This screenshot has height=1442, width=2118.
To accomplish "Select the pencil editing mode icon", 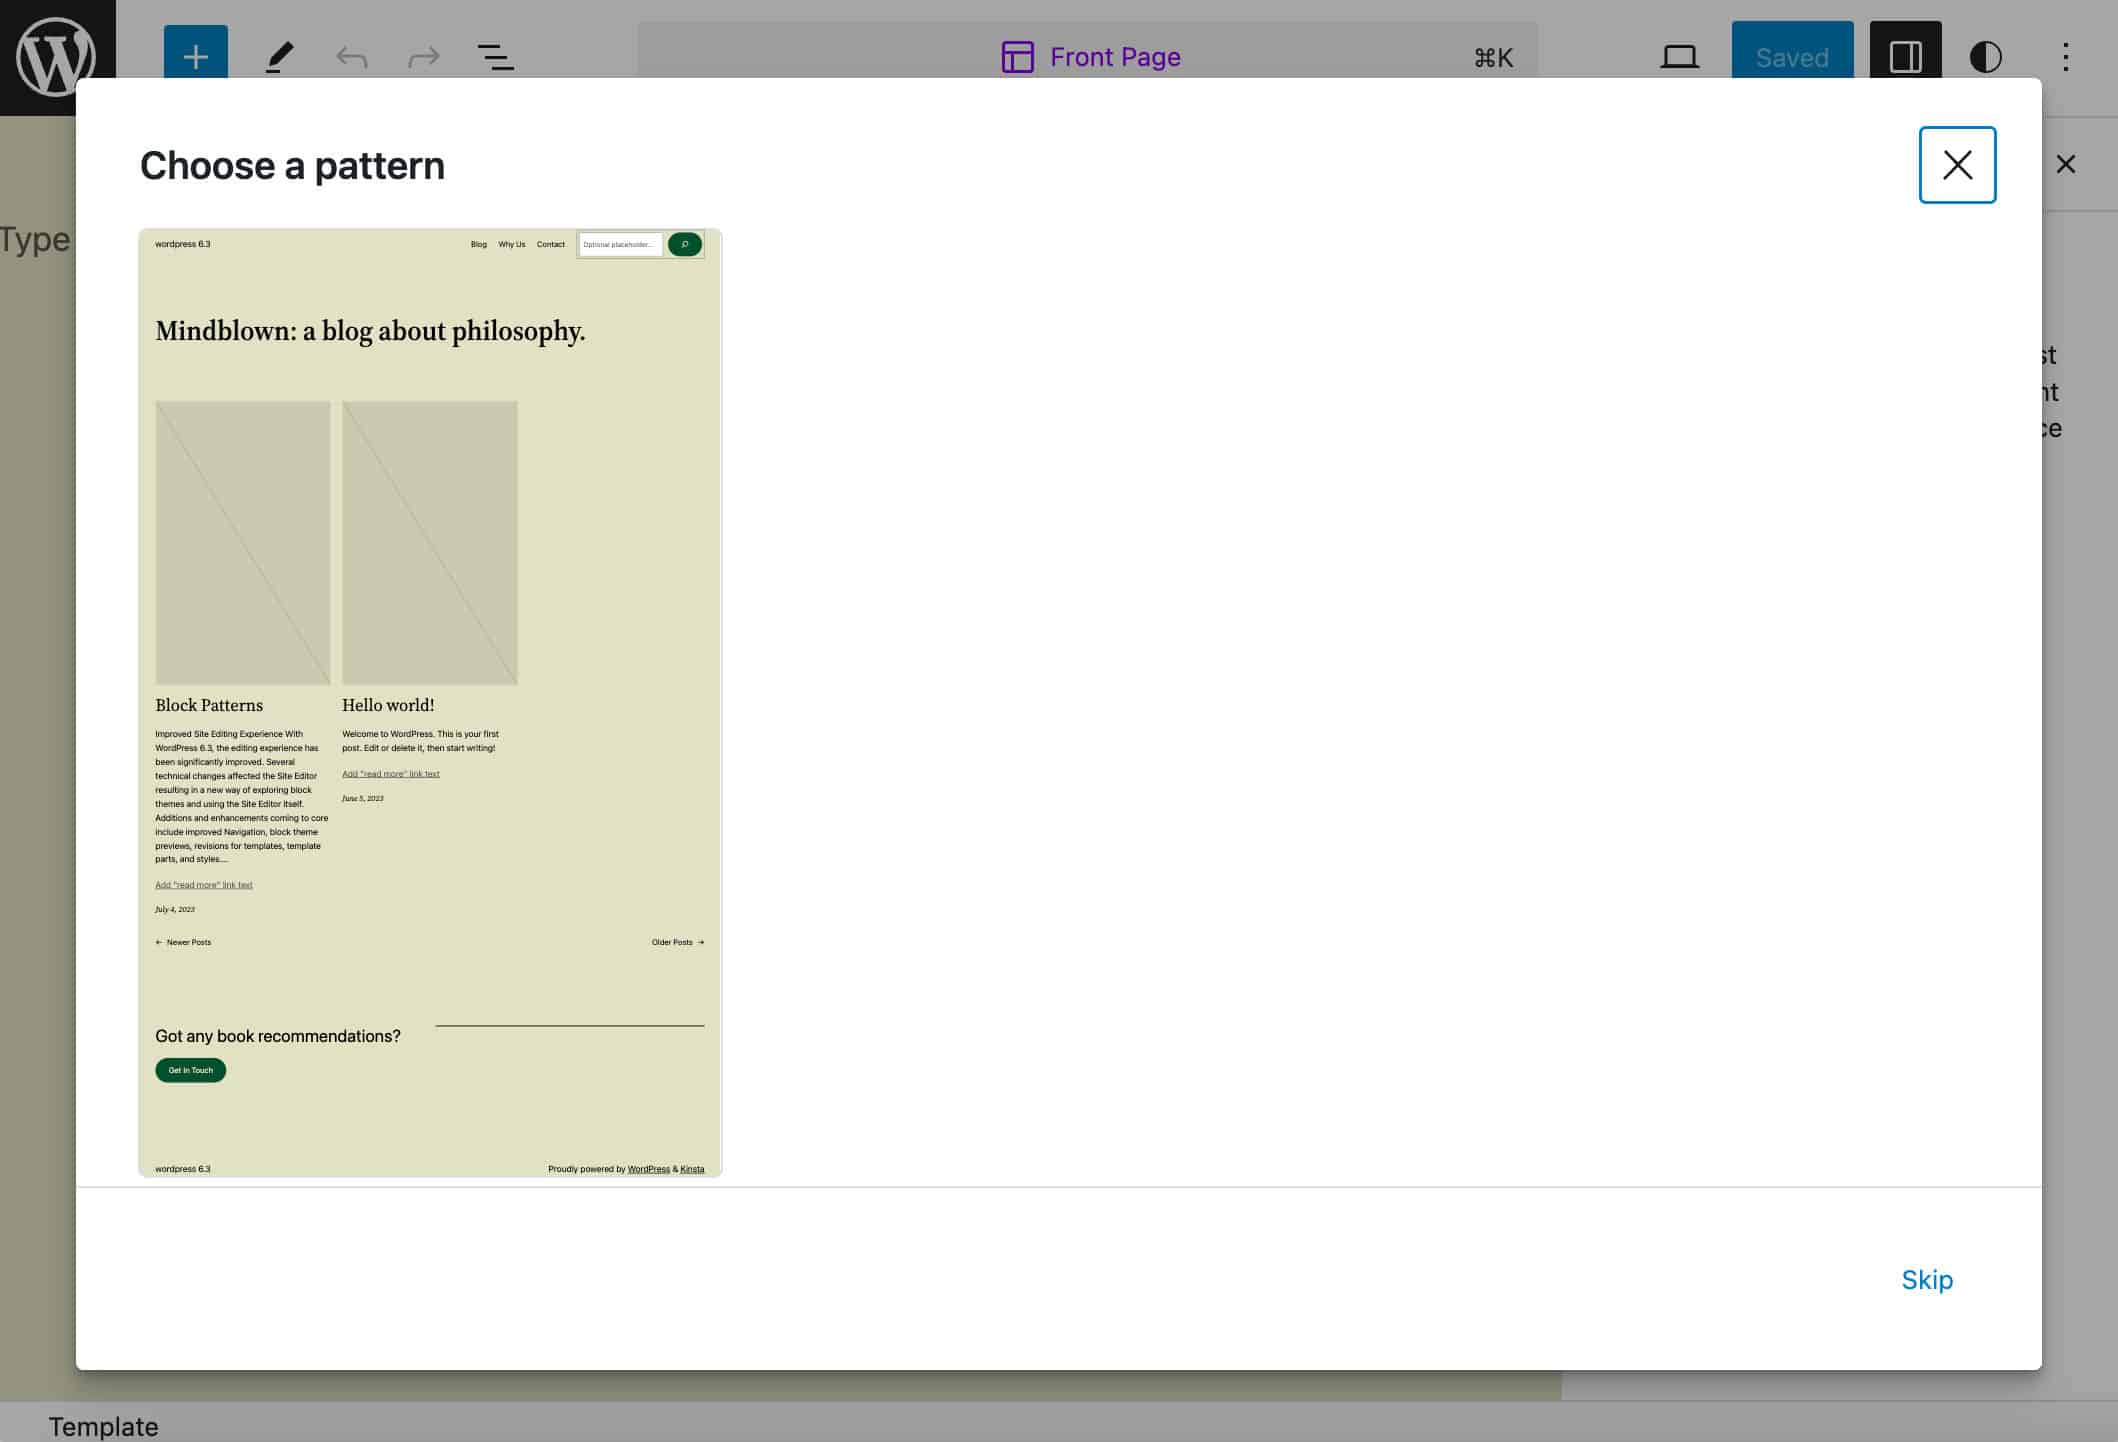I will tap(280, 57).
